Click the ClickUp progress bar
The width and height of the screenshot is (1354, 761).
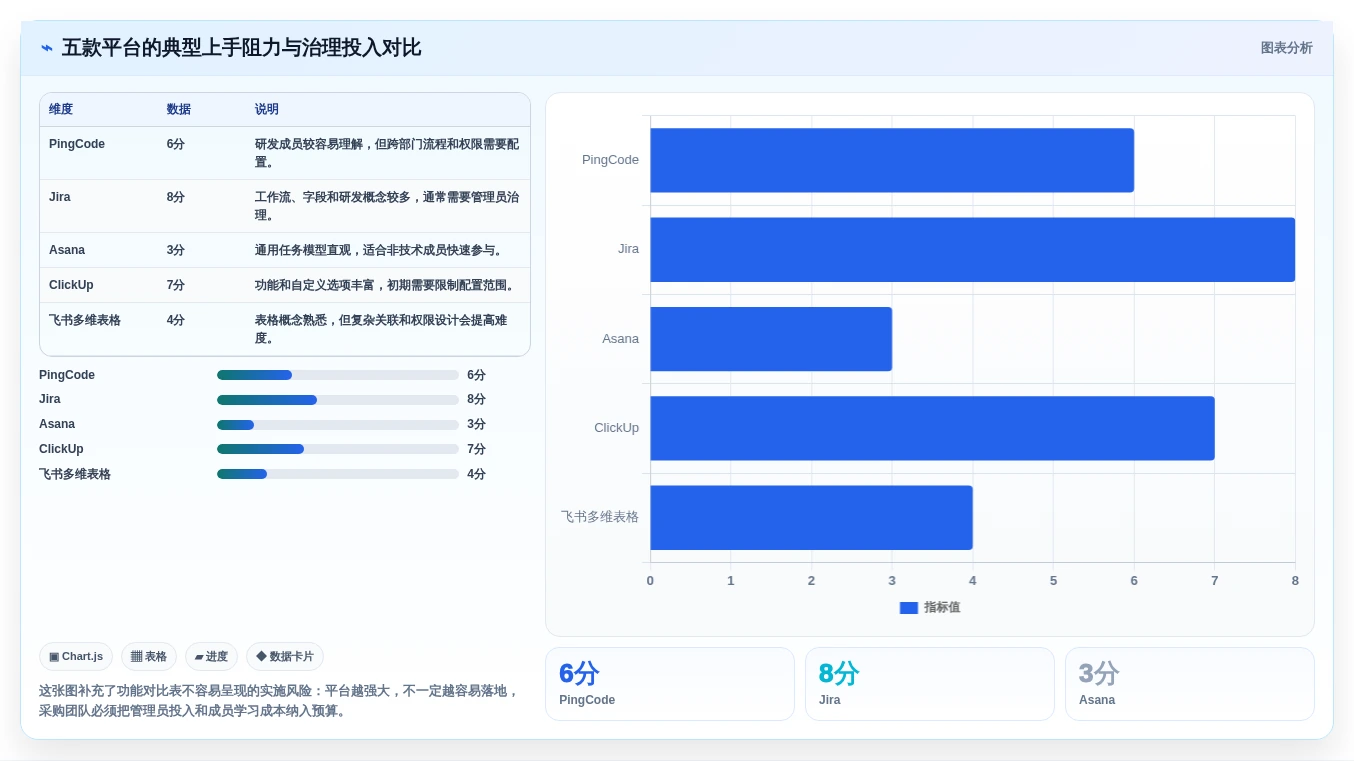pyautogui.click(x=338, y=449)
